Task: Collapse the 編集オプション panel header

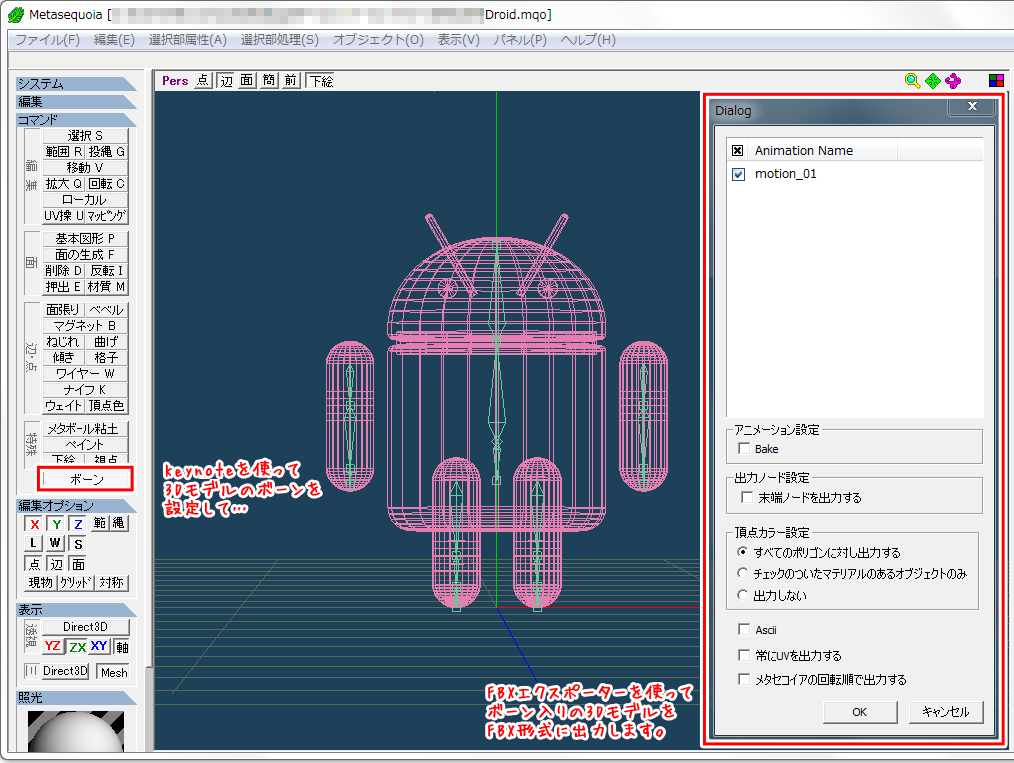Action: point(76,506)
